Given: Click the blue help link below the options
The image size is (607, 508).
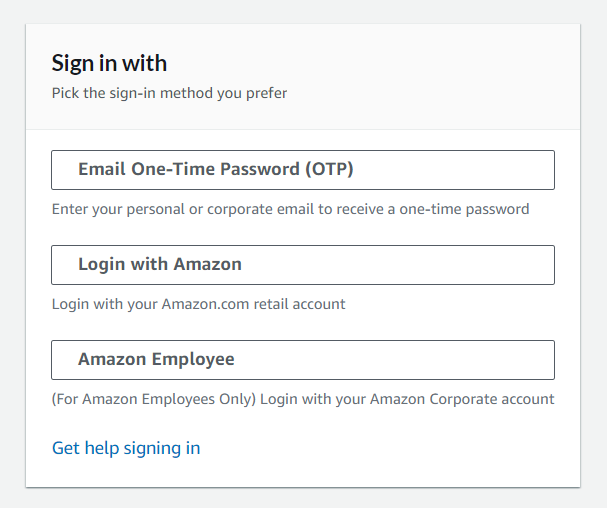Looking at the screenshot, I should tap(126, 448).
